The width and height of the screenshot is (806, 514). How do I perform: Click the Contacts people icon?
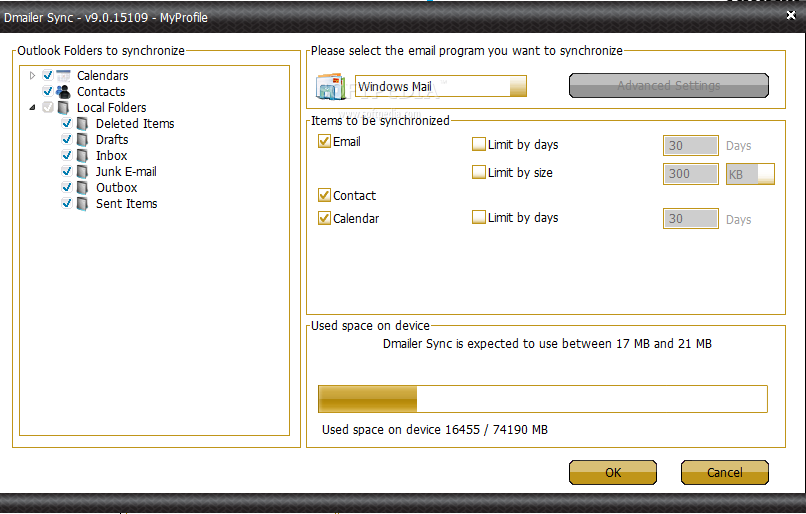(x=63, y=91)
